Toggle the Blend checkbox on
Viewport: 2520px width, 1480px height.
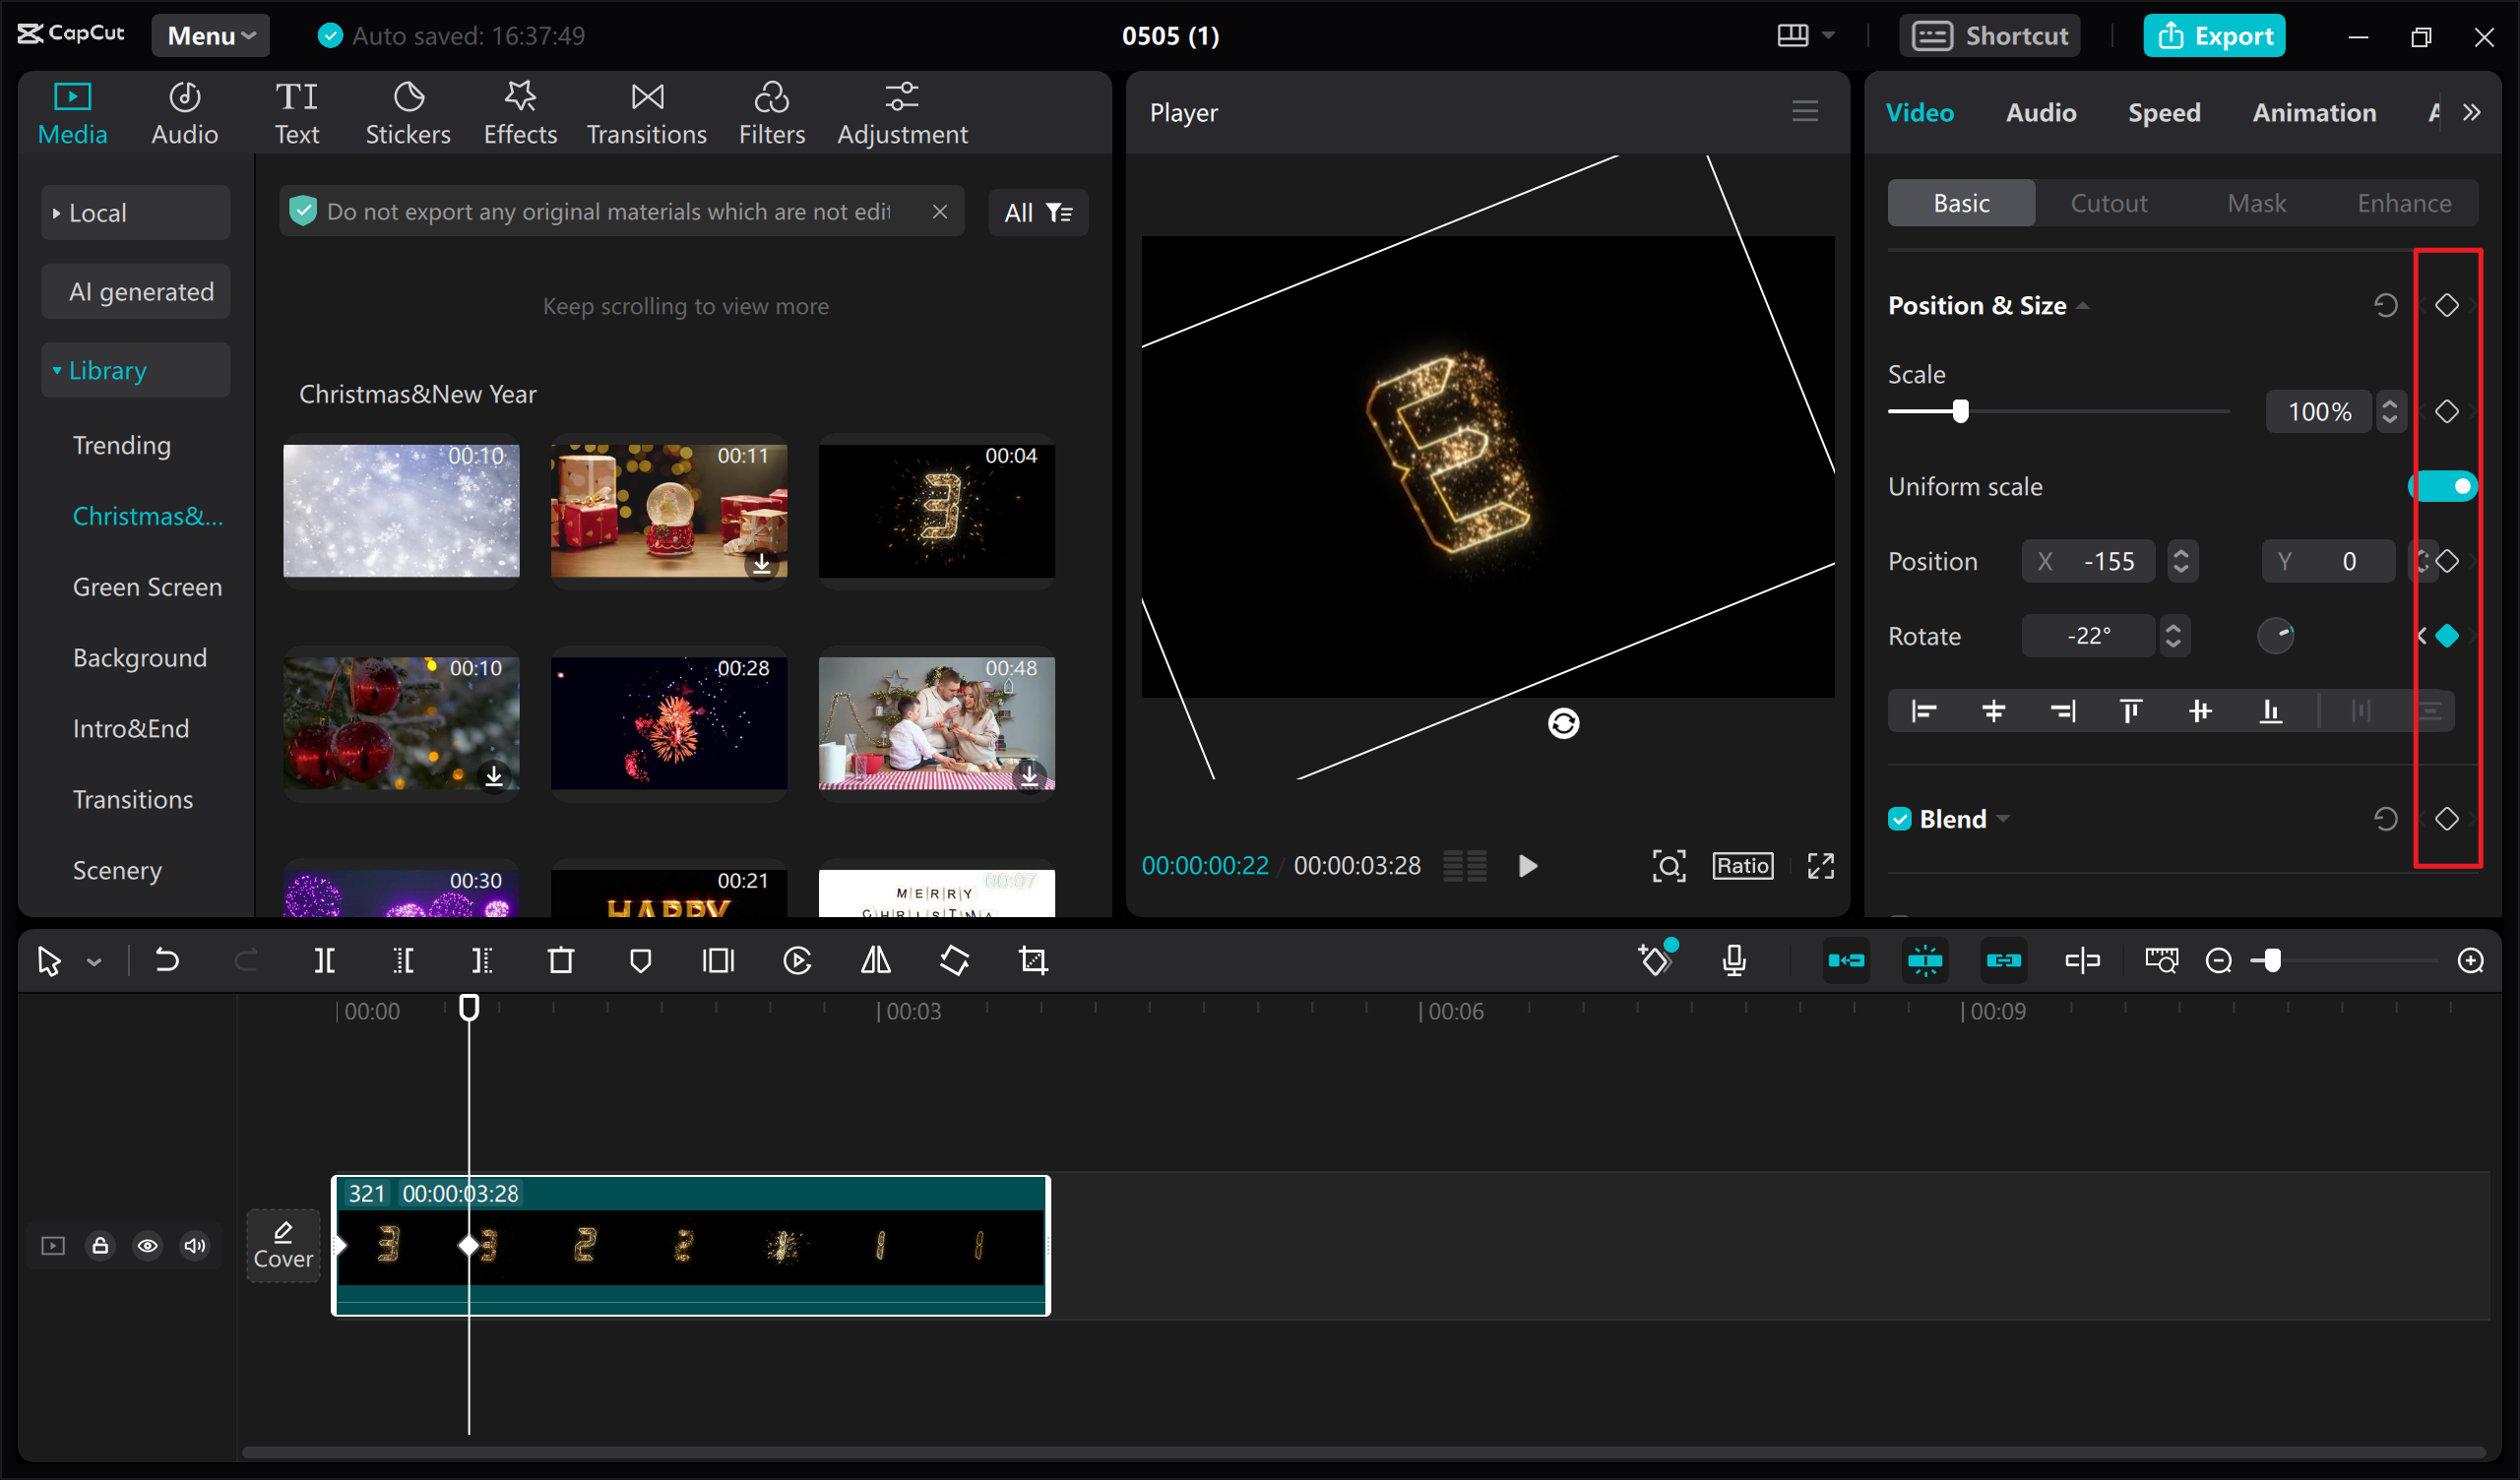[x=1902, y=818]
